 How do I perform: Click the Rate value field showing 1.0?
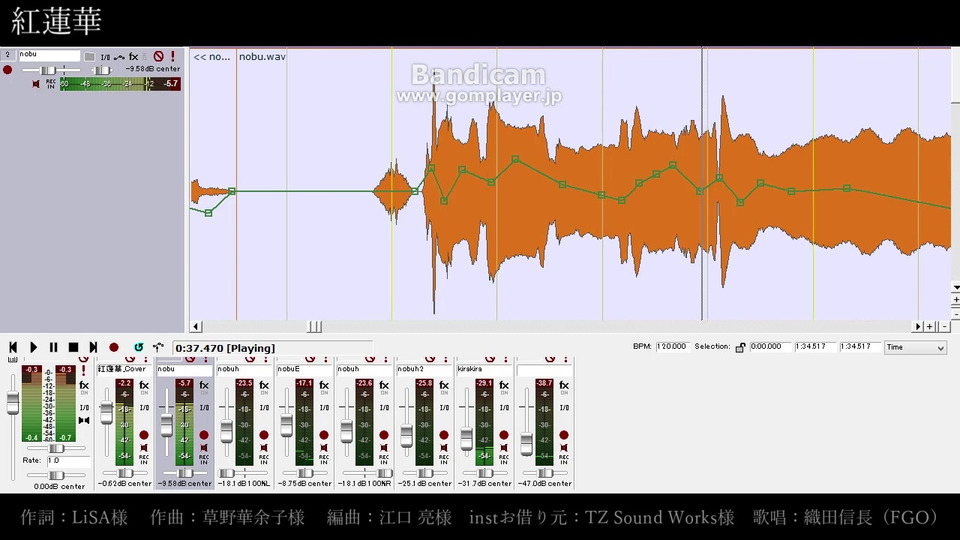pos(69,460)
